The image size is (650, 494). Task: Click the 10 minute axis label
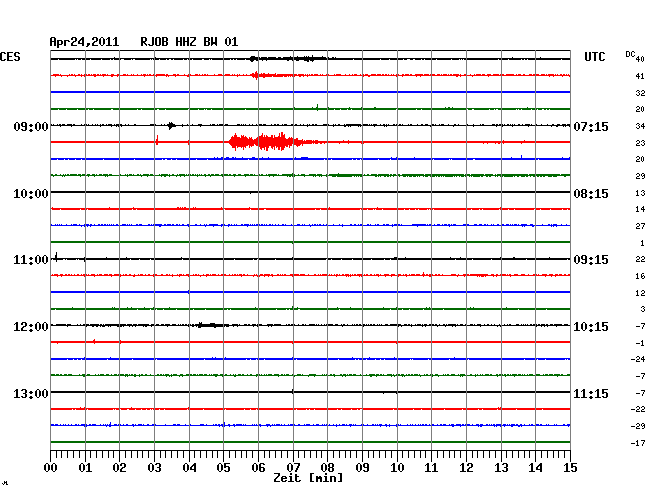[397, 468]
